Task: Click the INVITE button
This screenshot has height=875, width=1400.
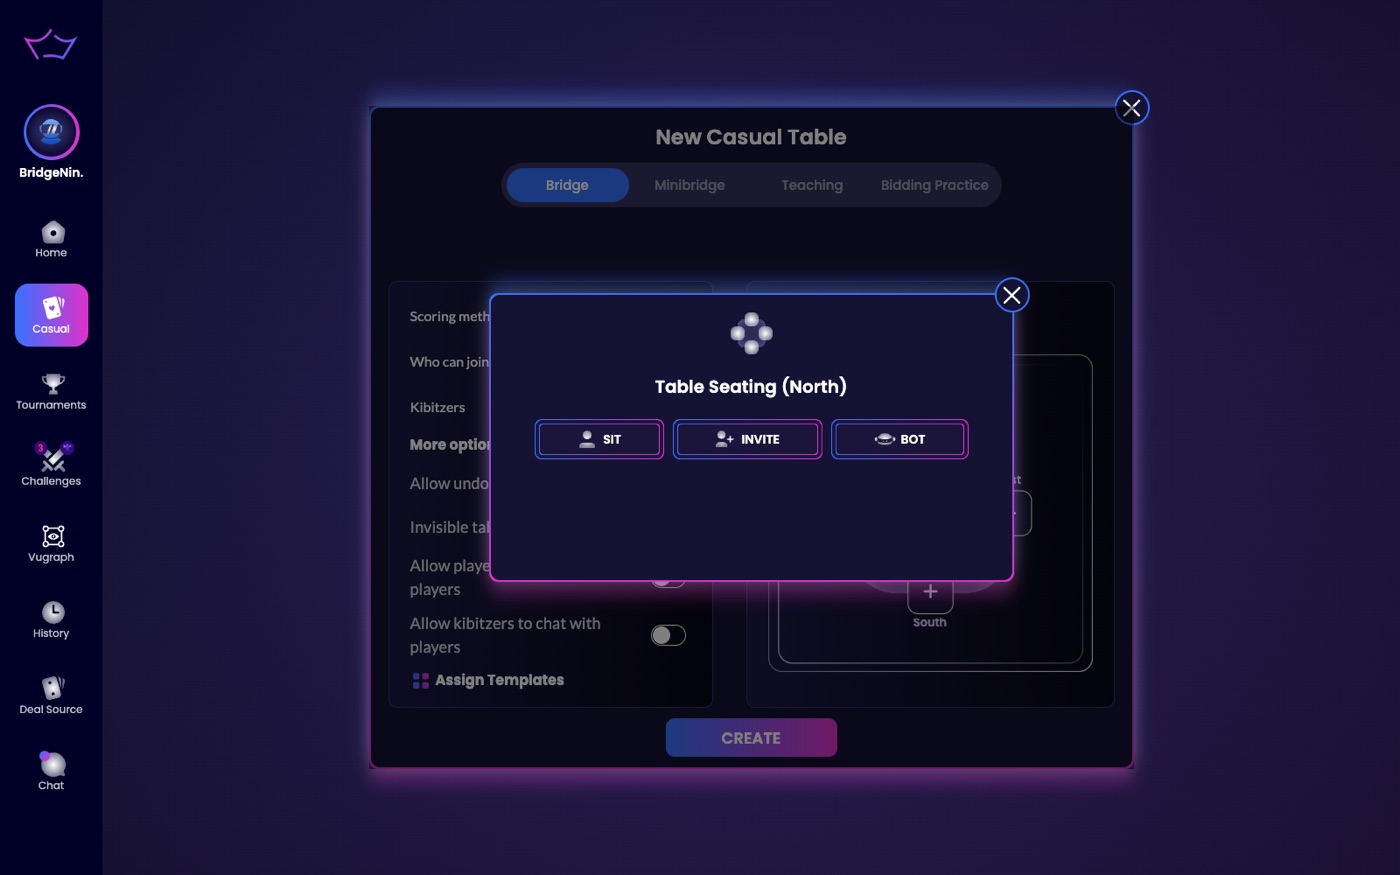Action: point(747,439)
